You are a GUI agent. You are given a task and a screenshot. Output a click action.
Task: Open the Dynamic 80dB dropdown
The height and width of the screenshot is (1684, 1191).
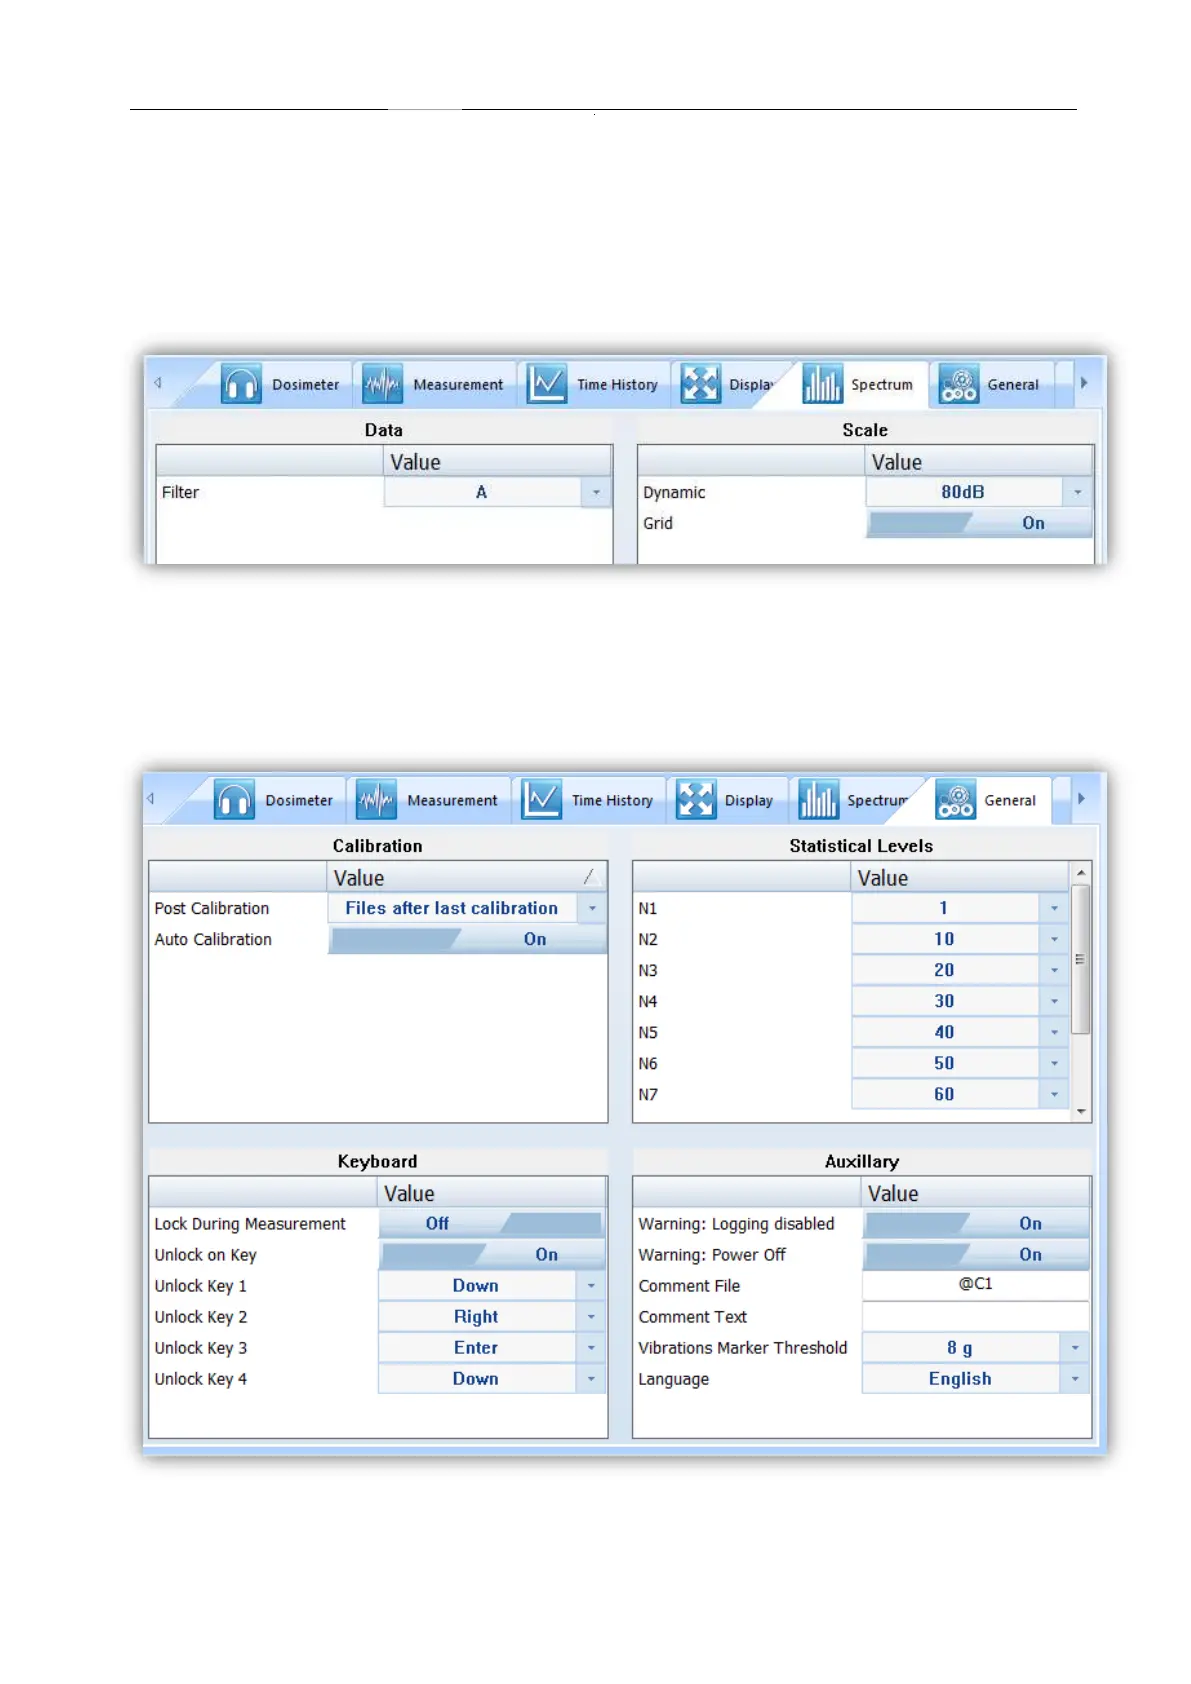point(1077,492)
